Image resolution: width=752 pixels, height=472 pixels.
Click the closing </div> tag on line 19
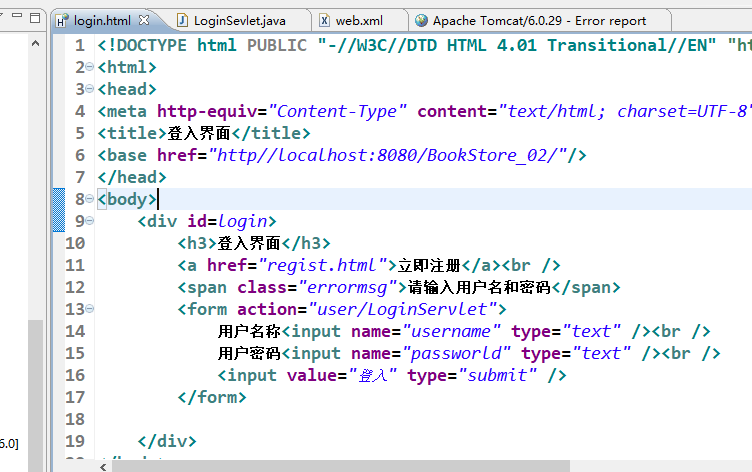[x=167, y=441]
